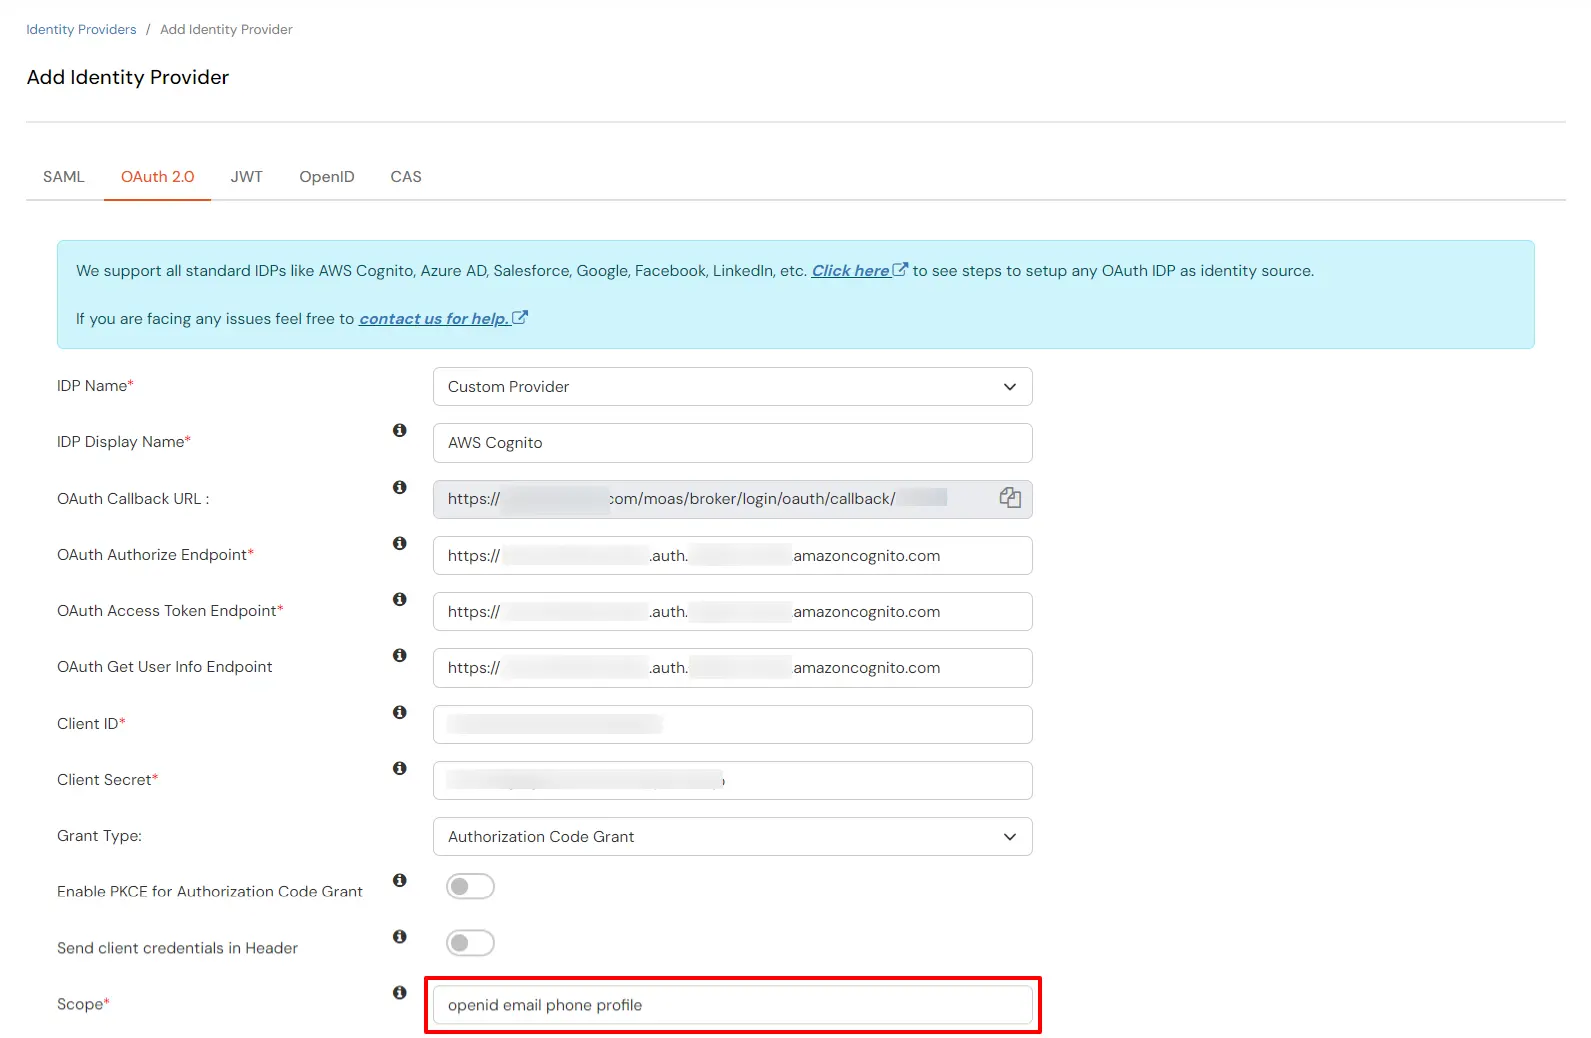Click info icon beside Scope field
Viewport: 1591px width, 1038px height.
click(x=400, y=992)
